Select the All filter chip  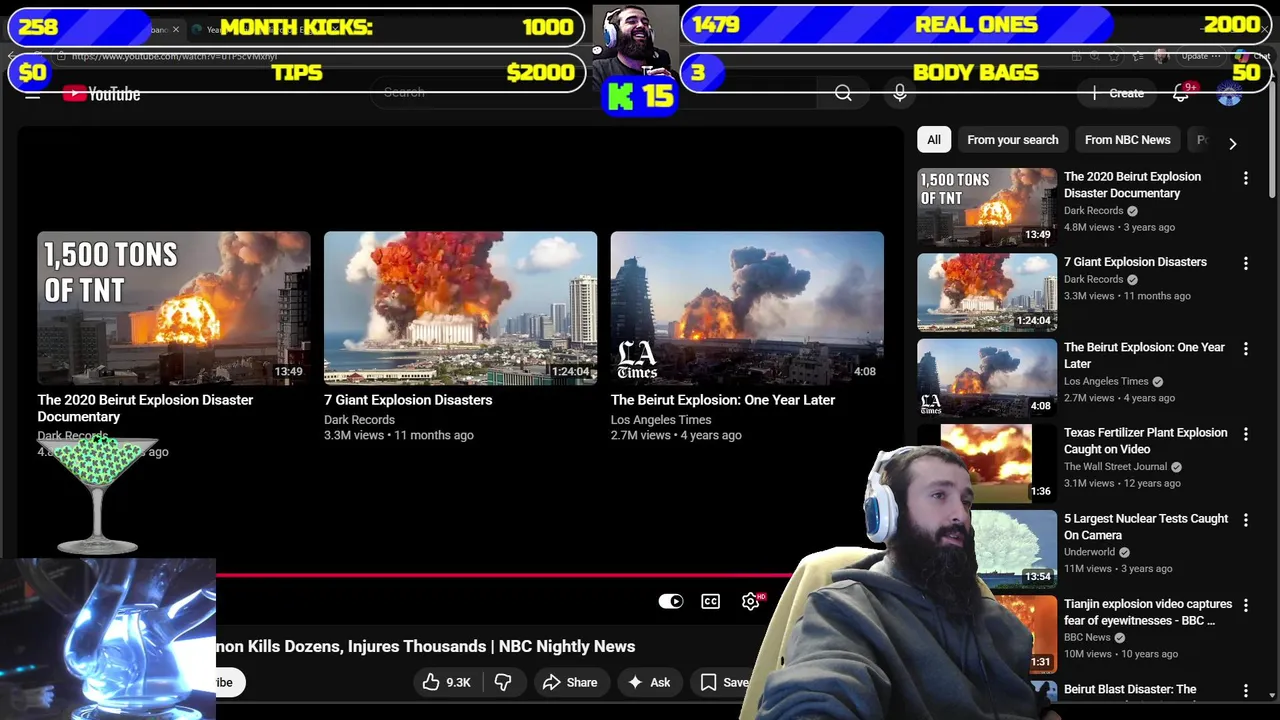[x=934, y=140]
